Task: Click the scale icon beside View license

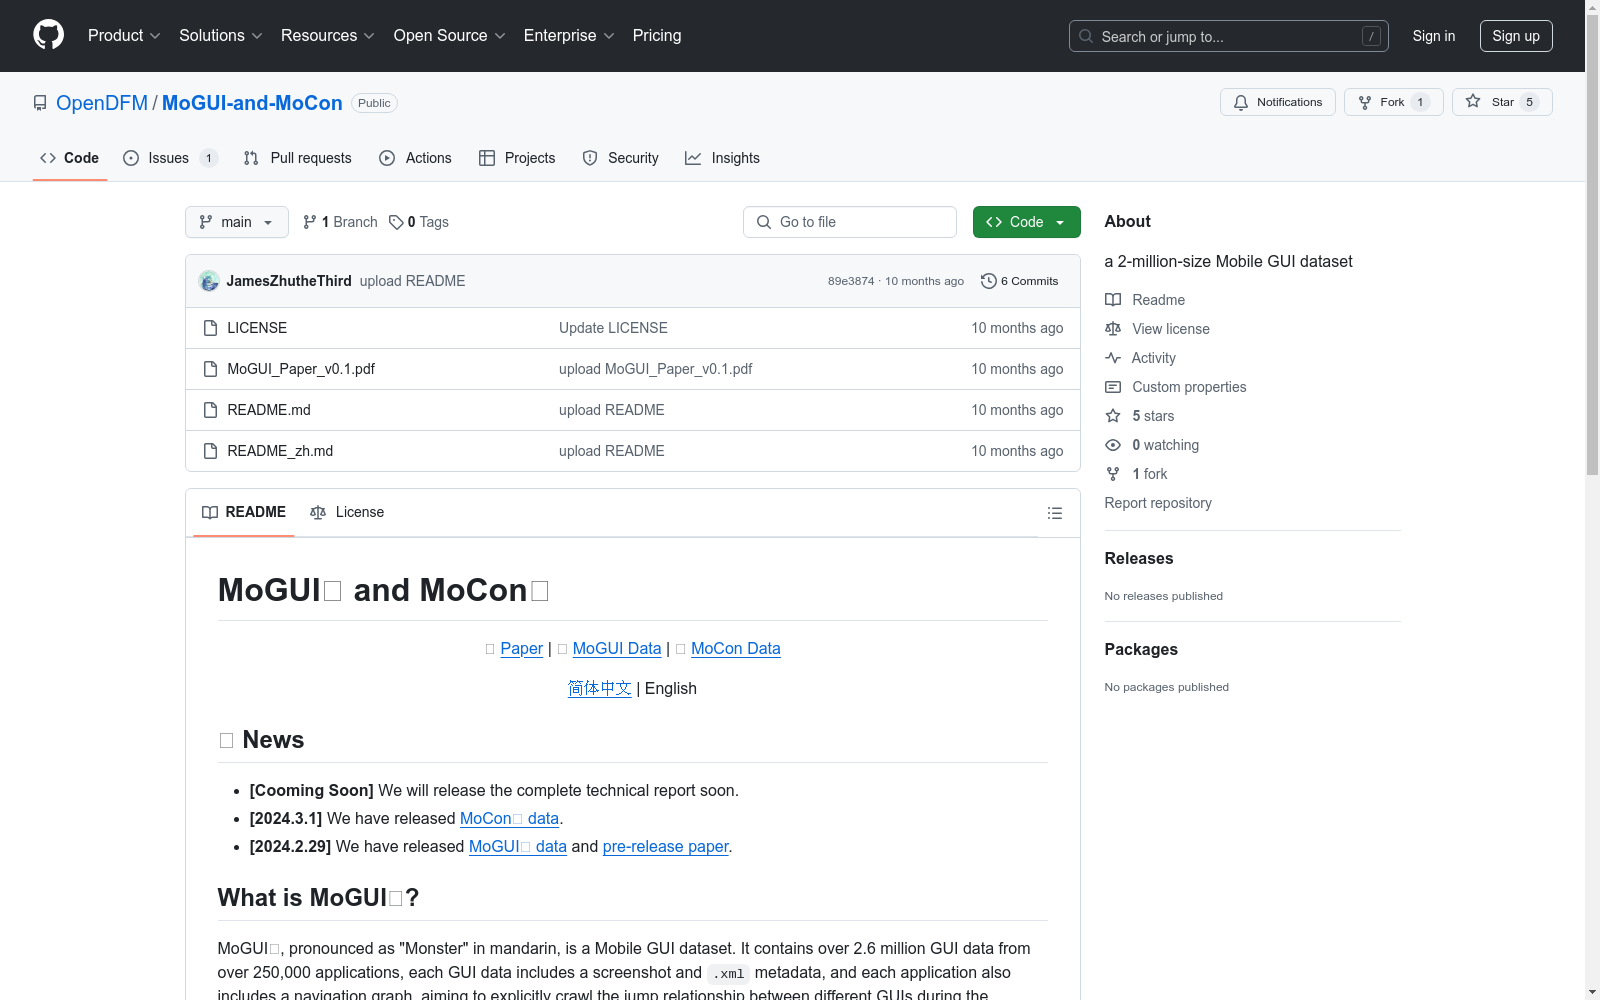Action: click(x=1113, y=329)
